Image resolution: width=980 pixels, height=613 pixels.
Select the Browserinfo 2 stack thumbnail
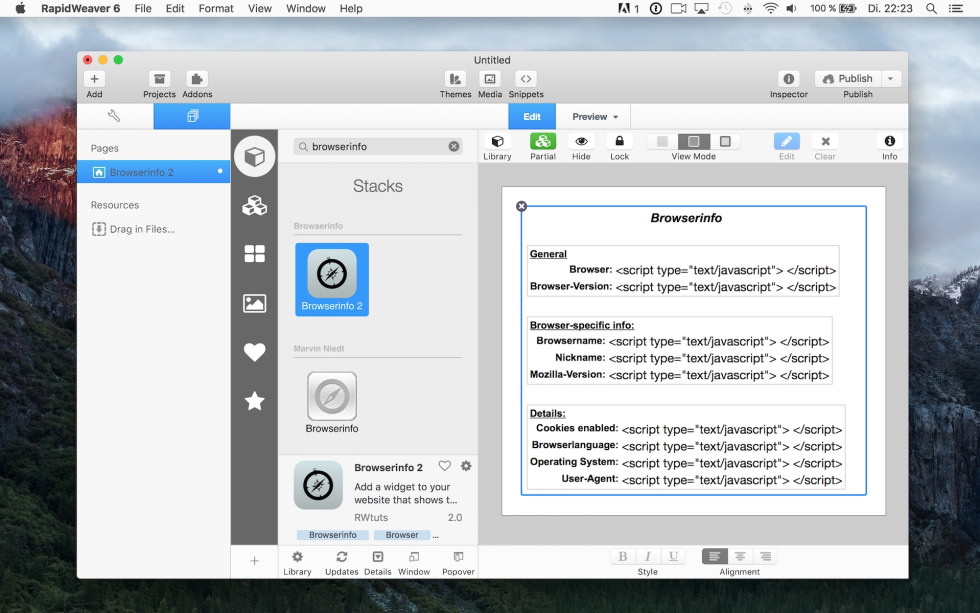(x=332, y=279)
